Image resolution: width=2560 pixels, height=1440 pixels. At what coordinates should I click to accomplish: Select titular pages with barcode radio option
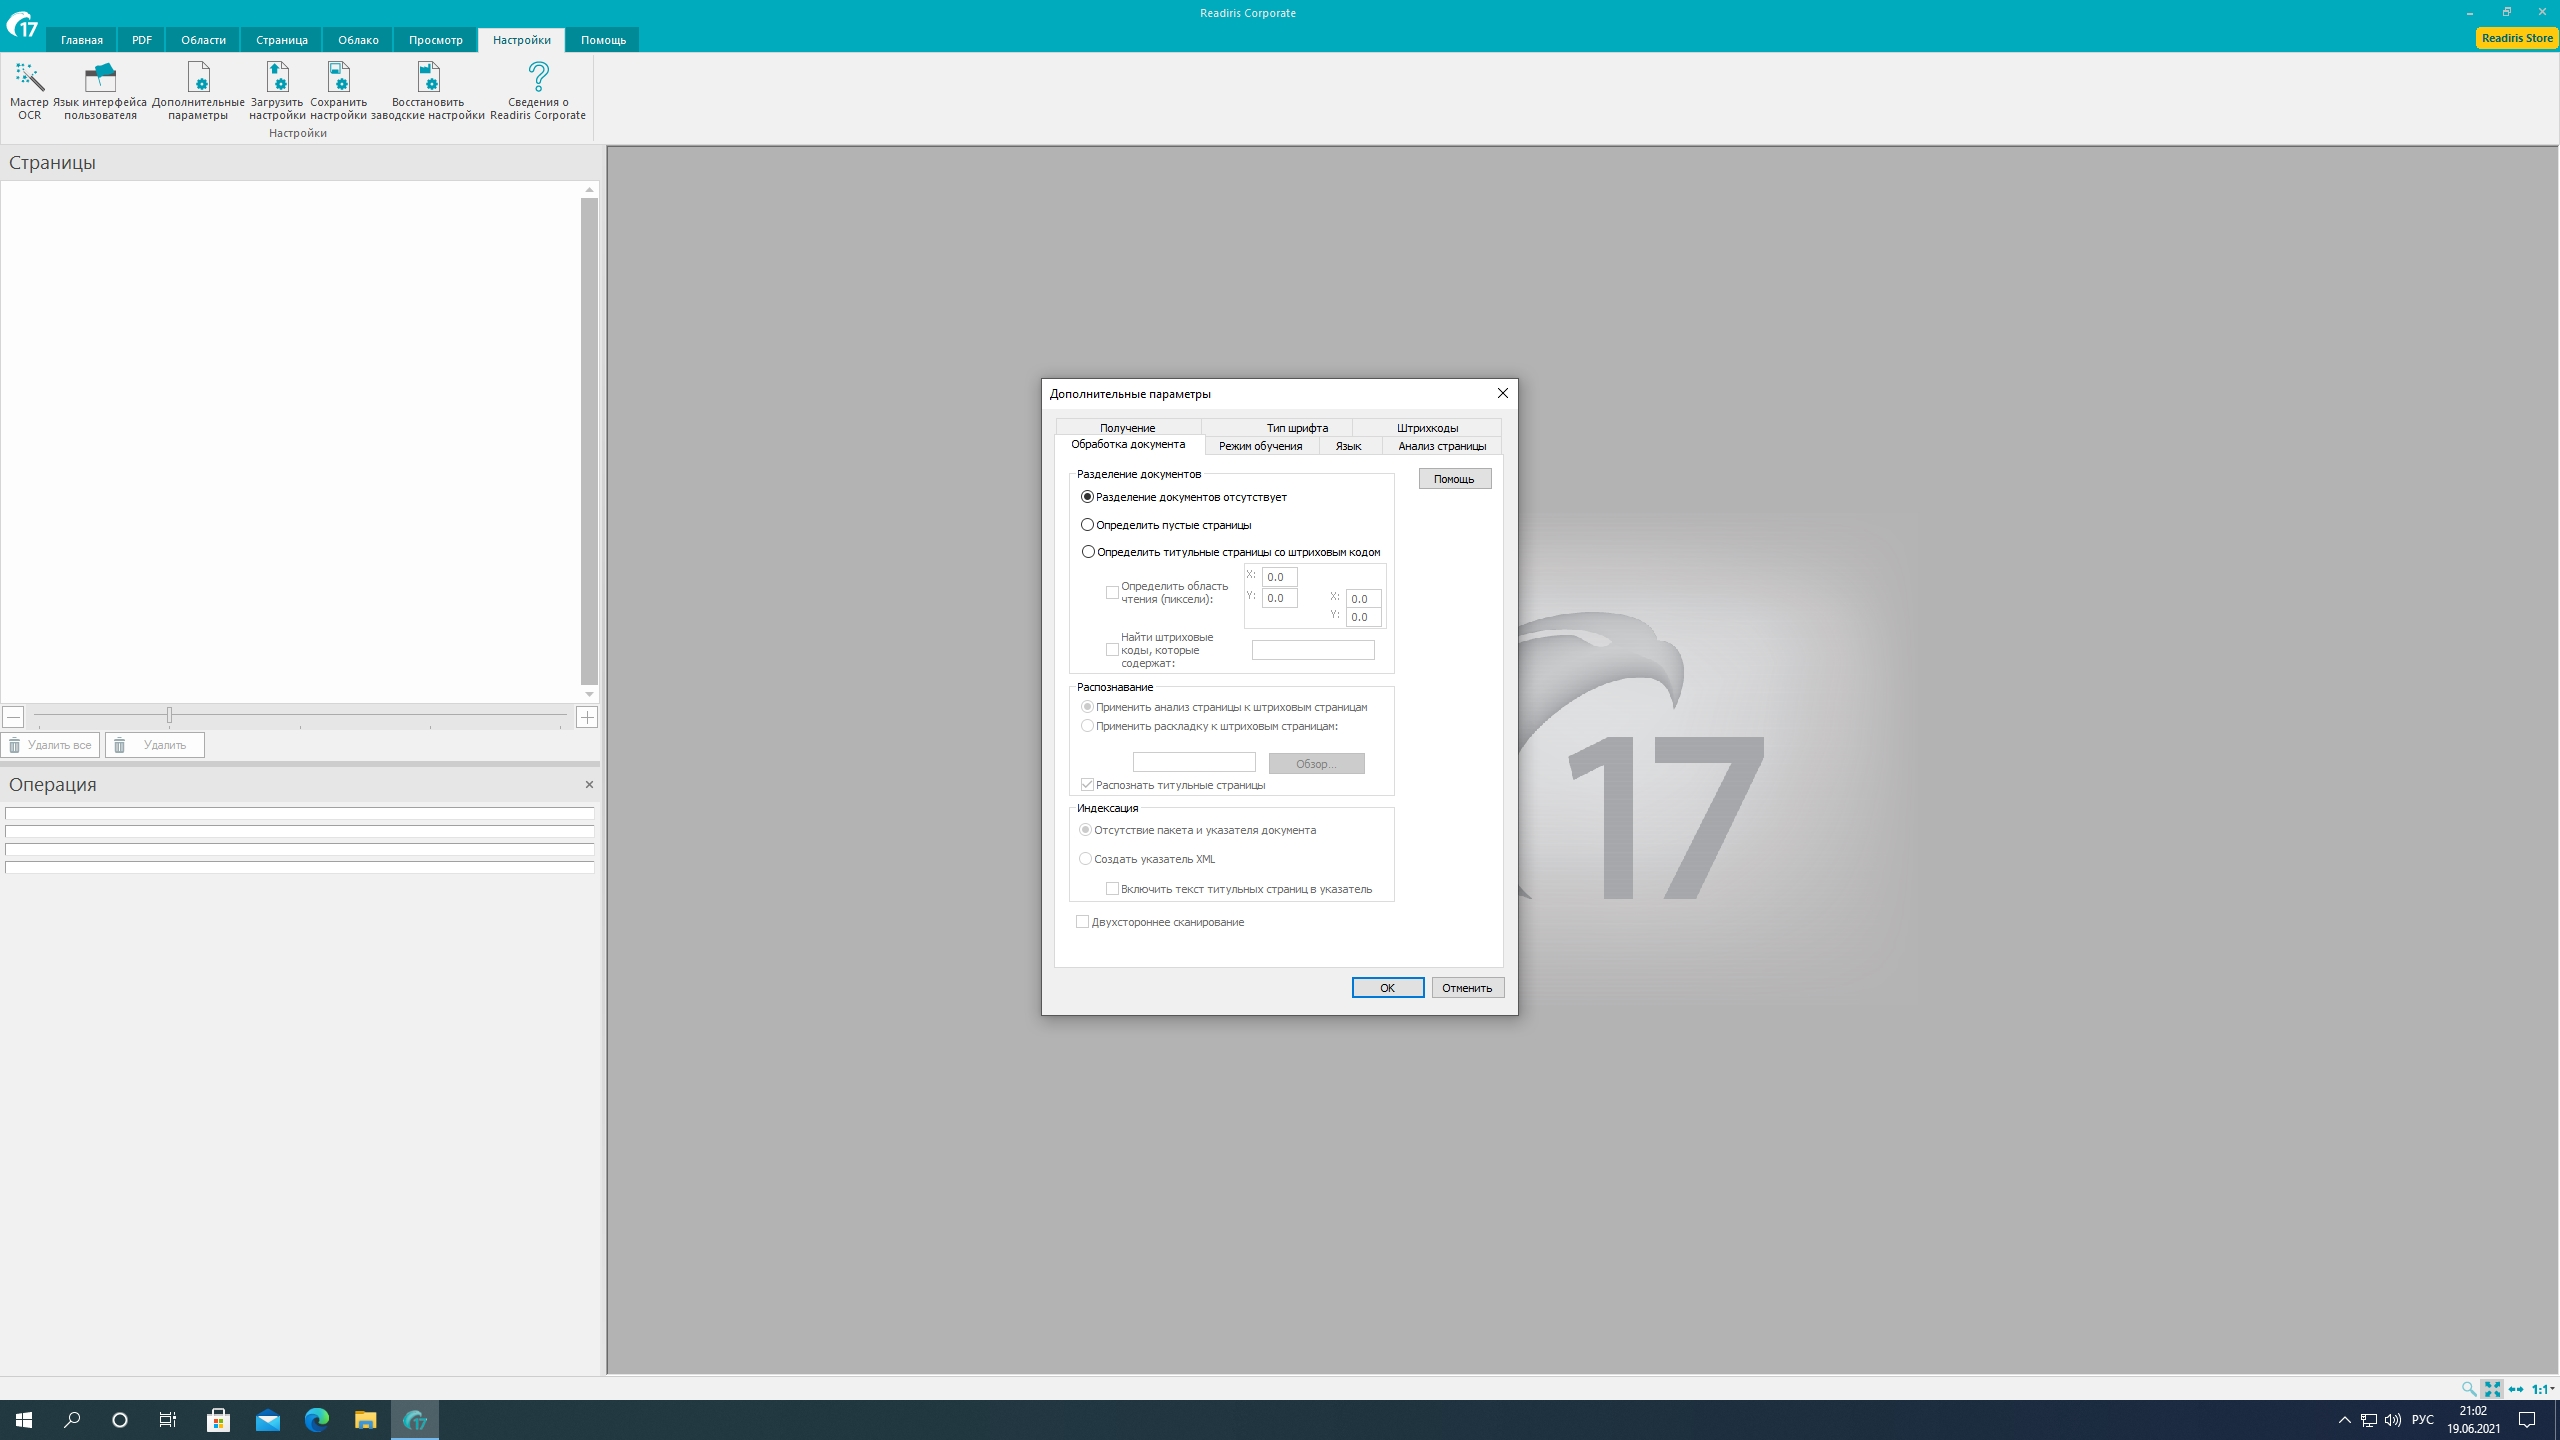[1088, 552]
